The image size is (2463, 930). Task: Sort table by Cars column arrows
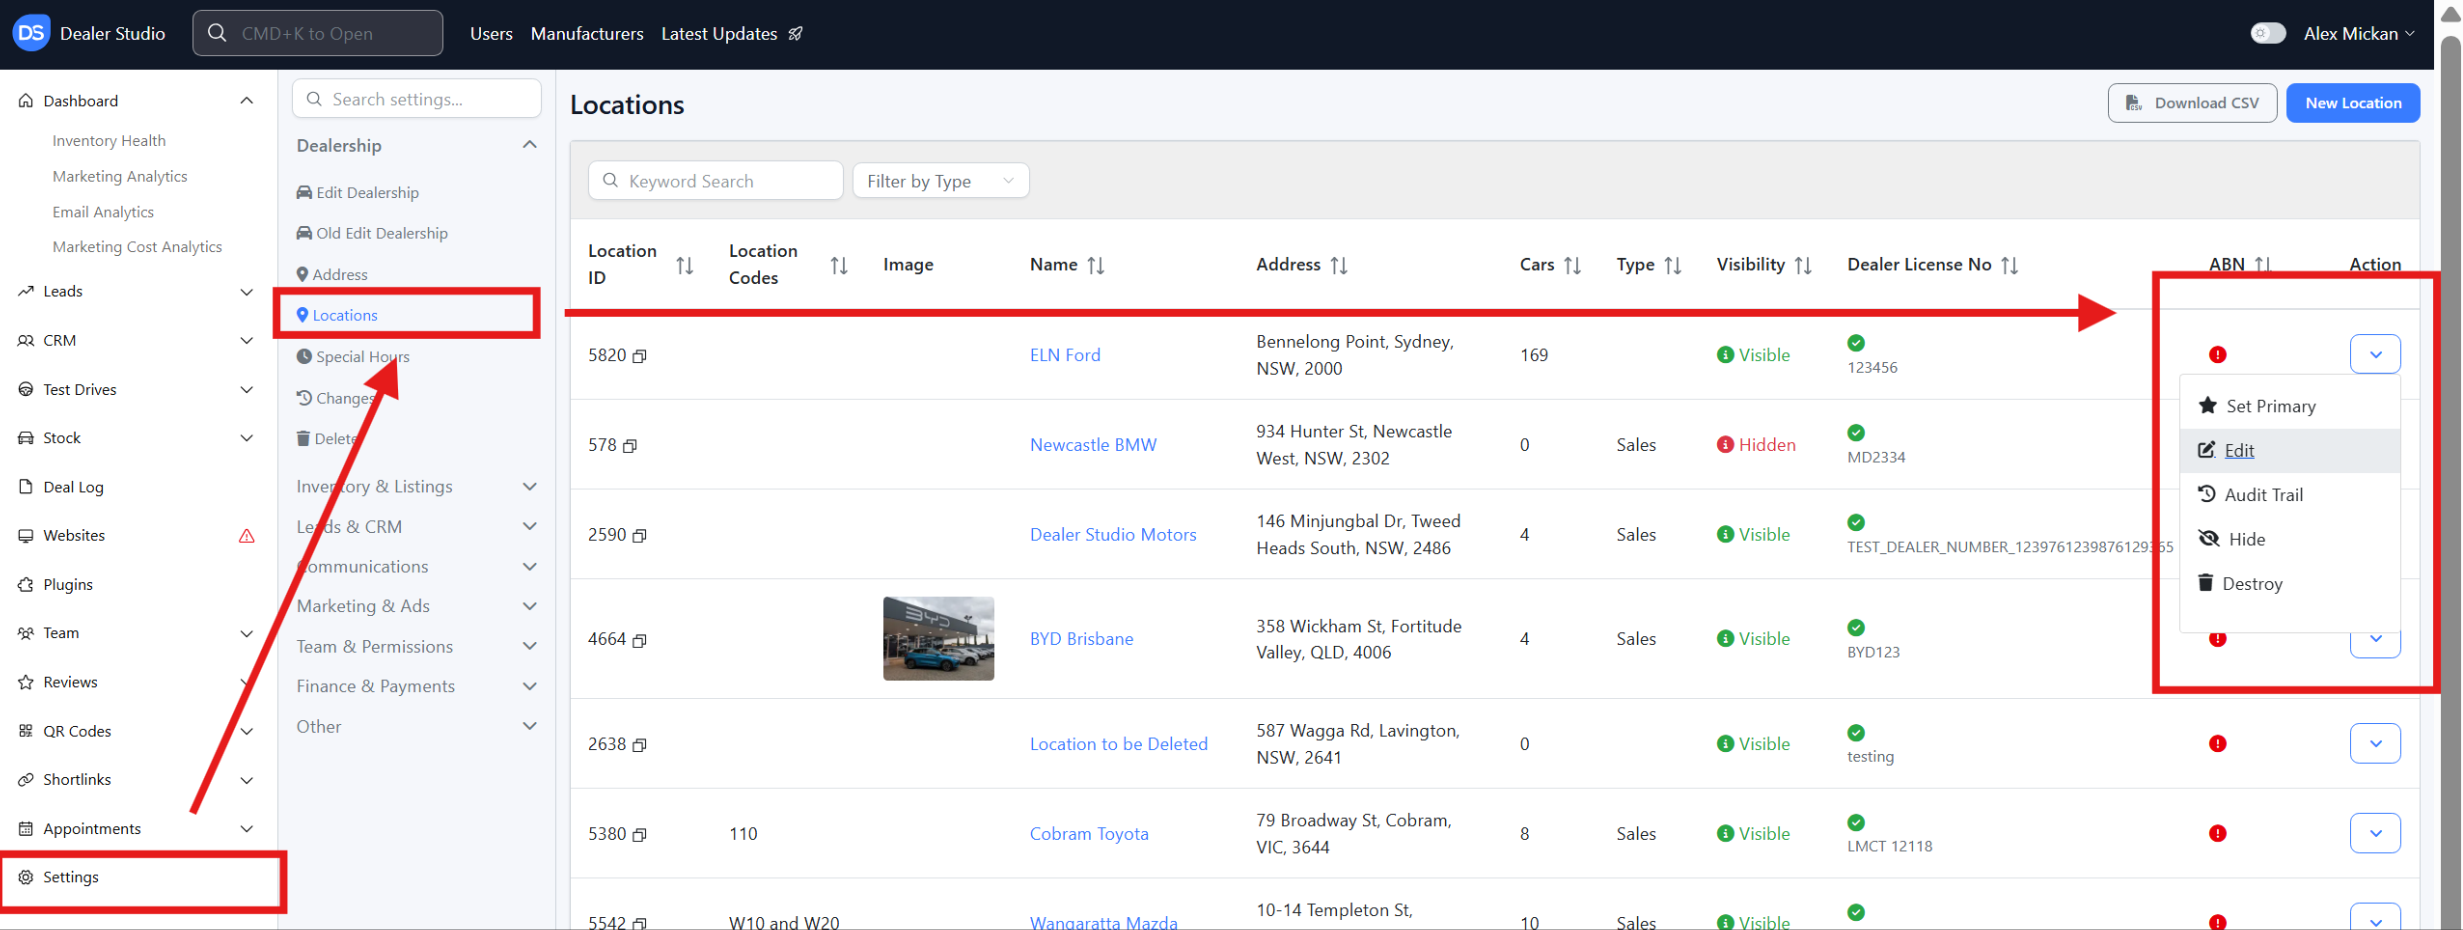(x=1572, y=265)
